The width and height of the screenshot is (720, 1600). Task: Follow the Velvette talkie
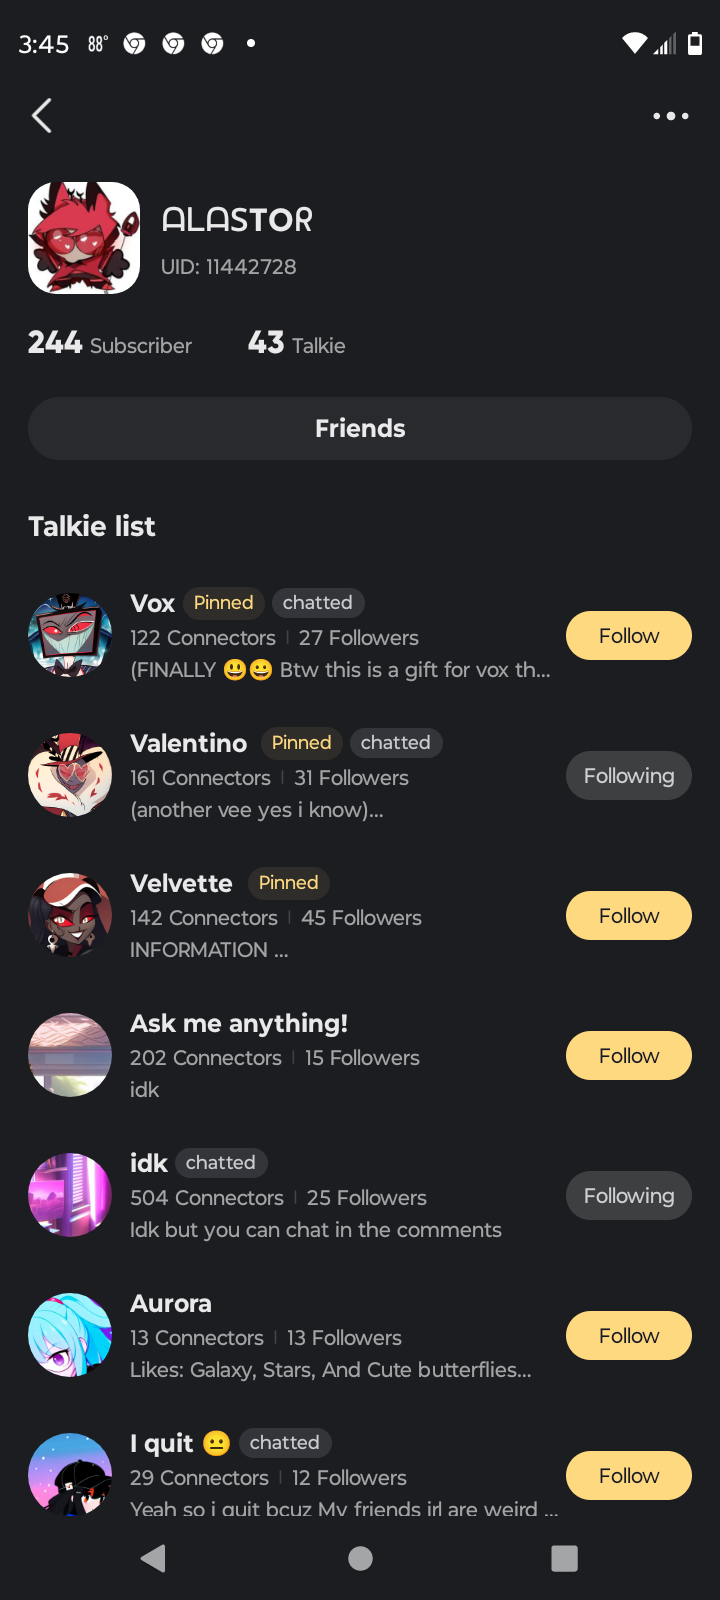(628, 916)
